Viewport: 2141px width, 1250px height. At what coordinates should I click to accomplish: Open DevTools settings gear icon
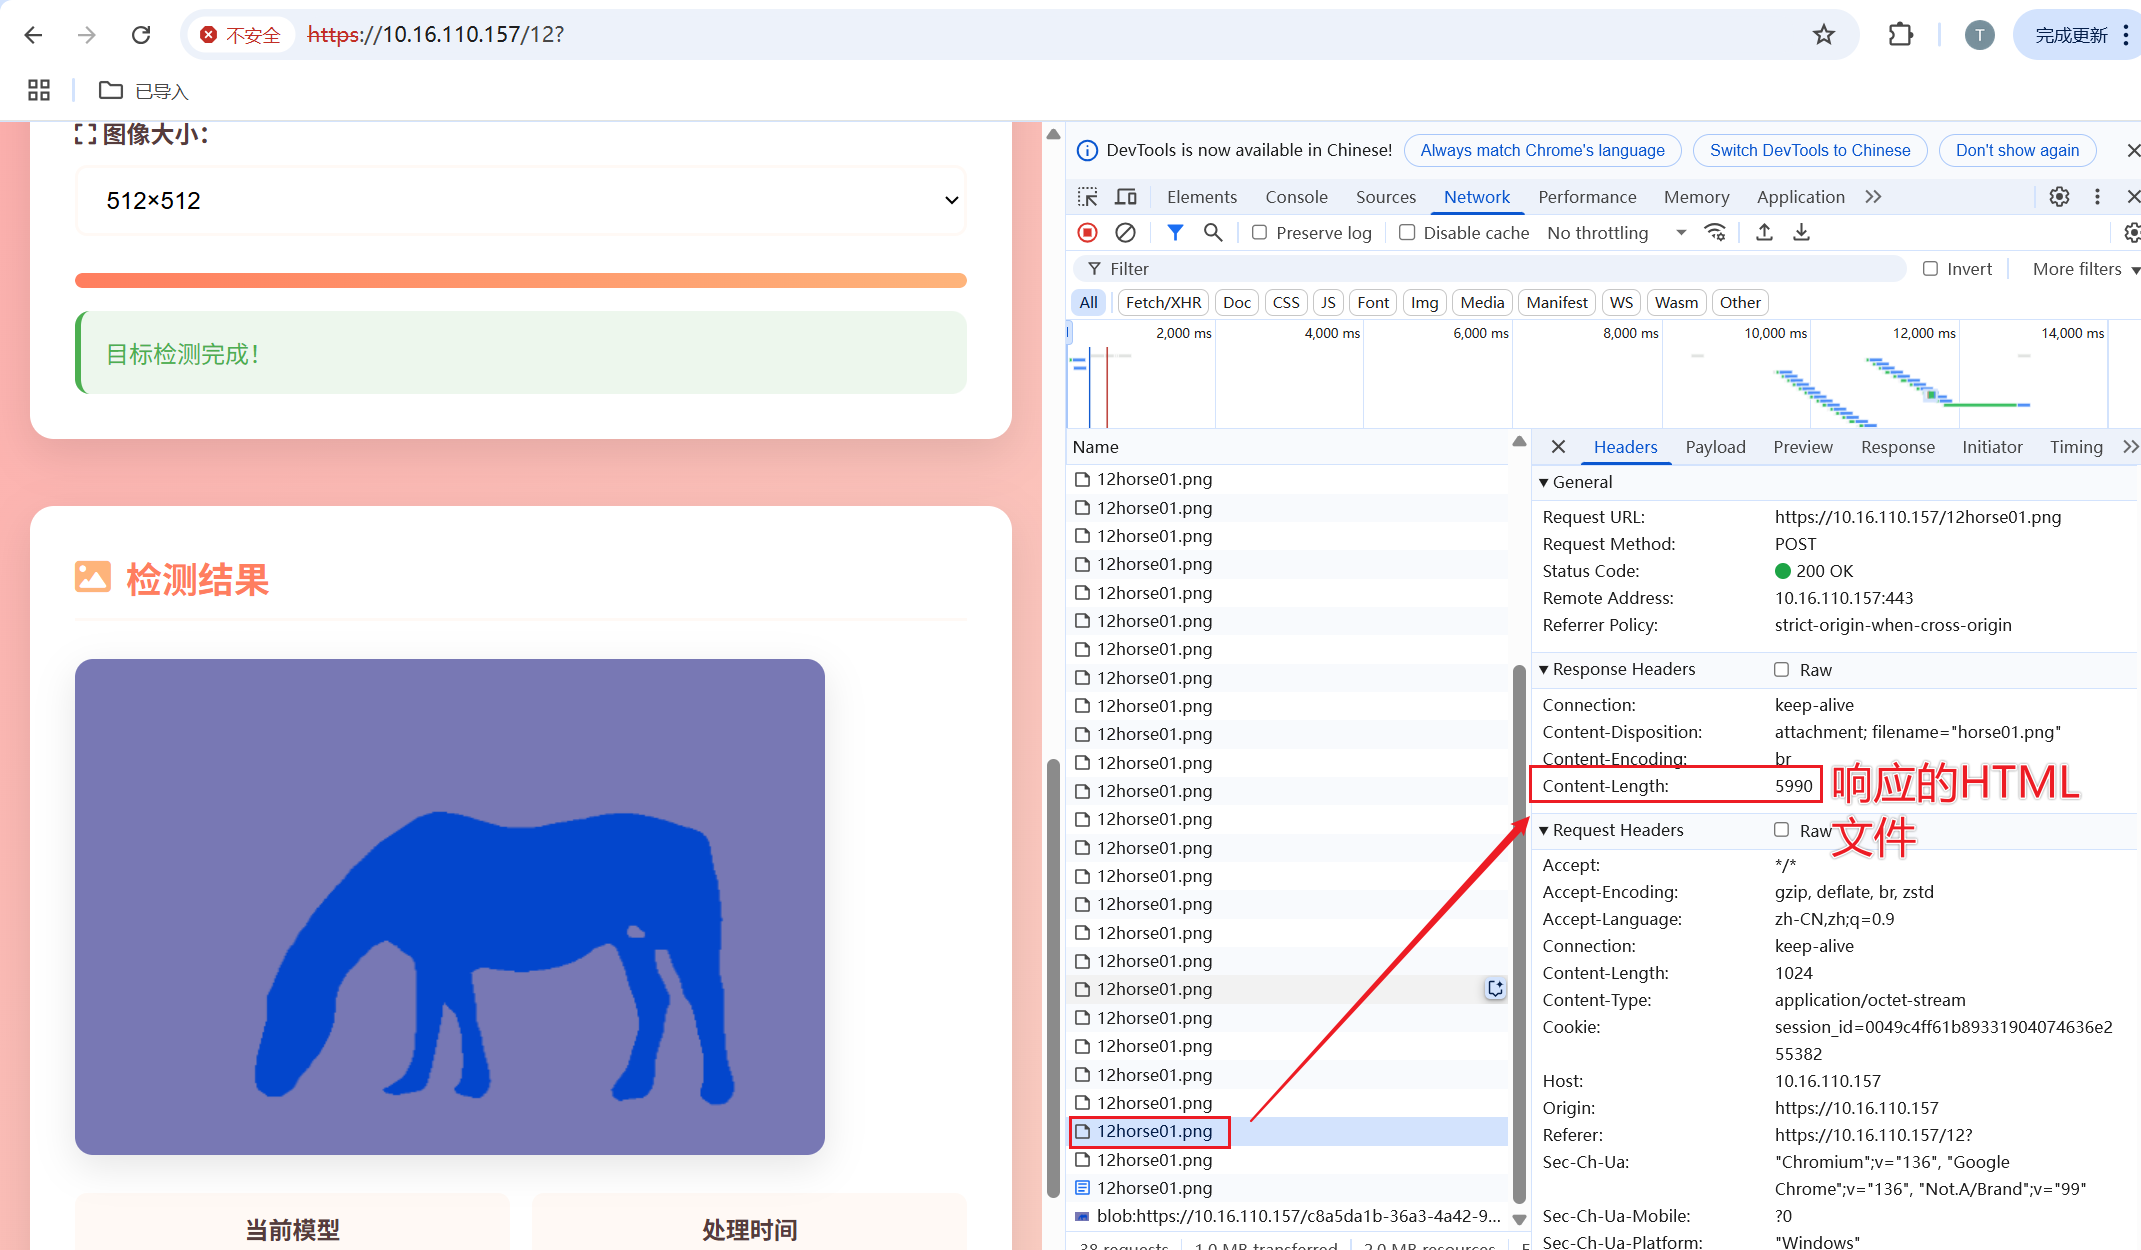(x=2059, y=197)
